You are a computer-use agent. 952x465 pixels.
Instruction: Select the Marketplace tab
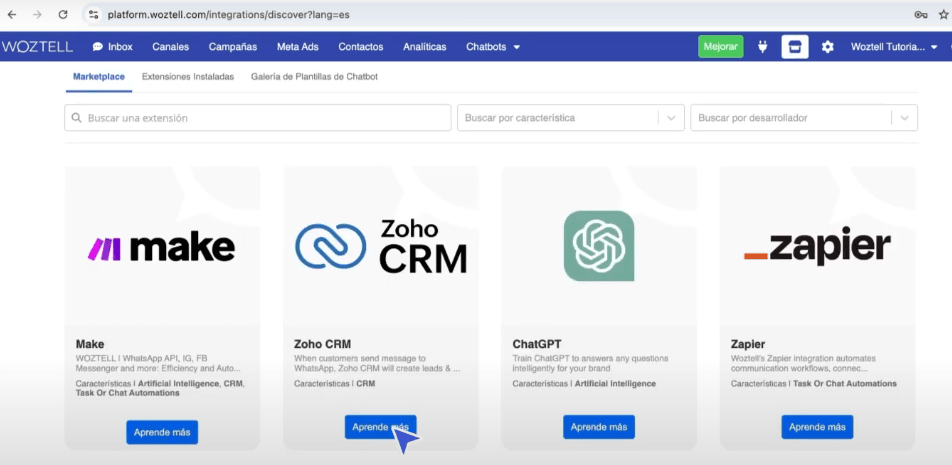click(99, 77)
